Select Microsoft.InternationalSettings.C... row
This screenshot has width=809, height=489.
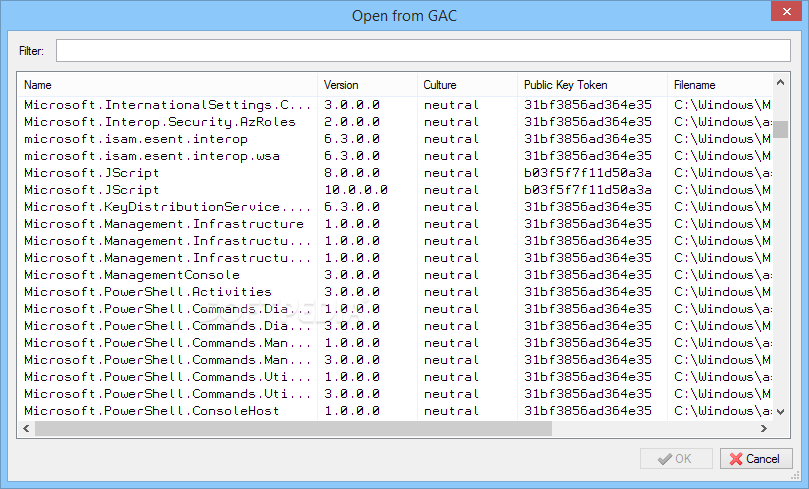point(396,105)
